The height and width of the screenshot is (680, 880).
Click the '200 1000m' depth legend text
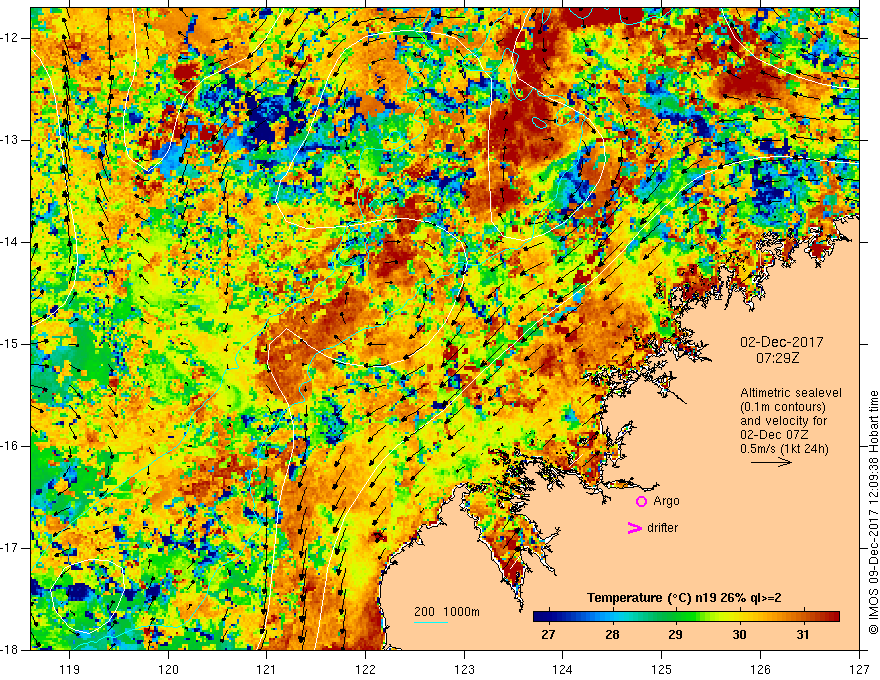point(447,612)
